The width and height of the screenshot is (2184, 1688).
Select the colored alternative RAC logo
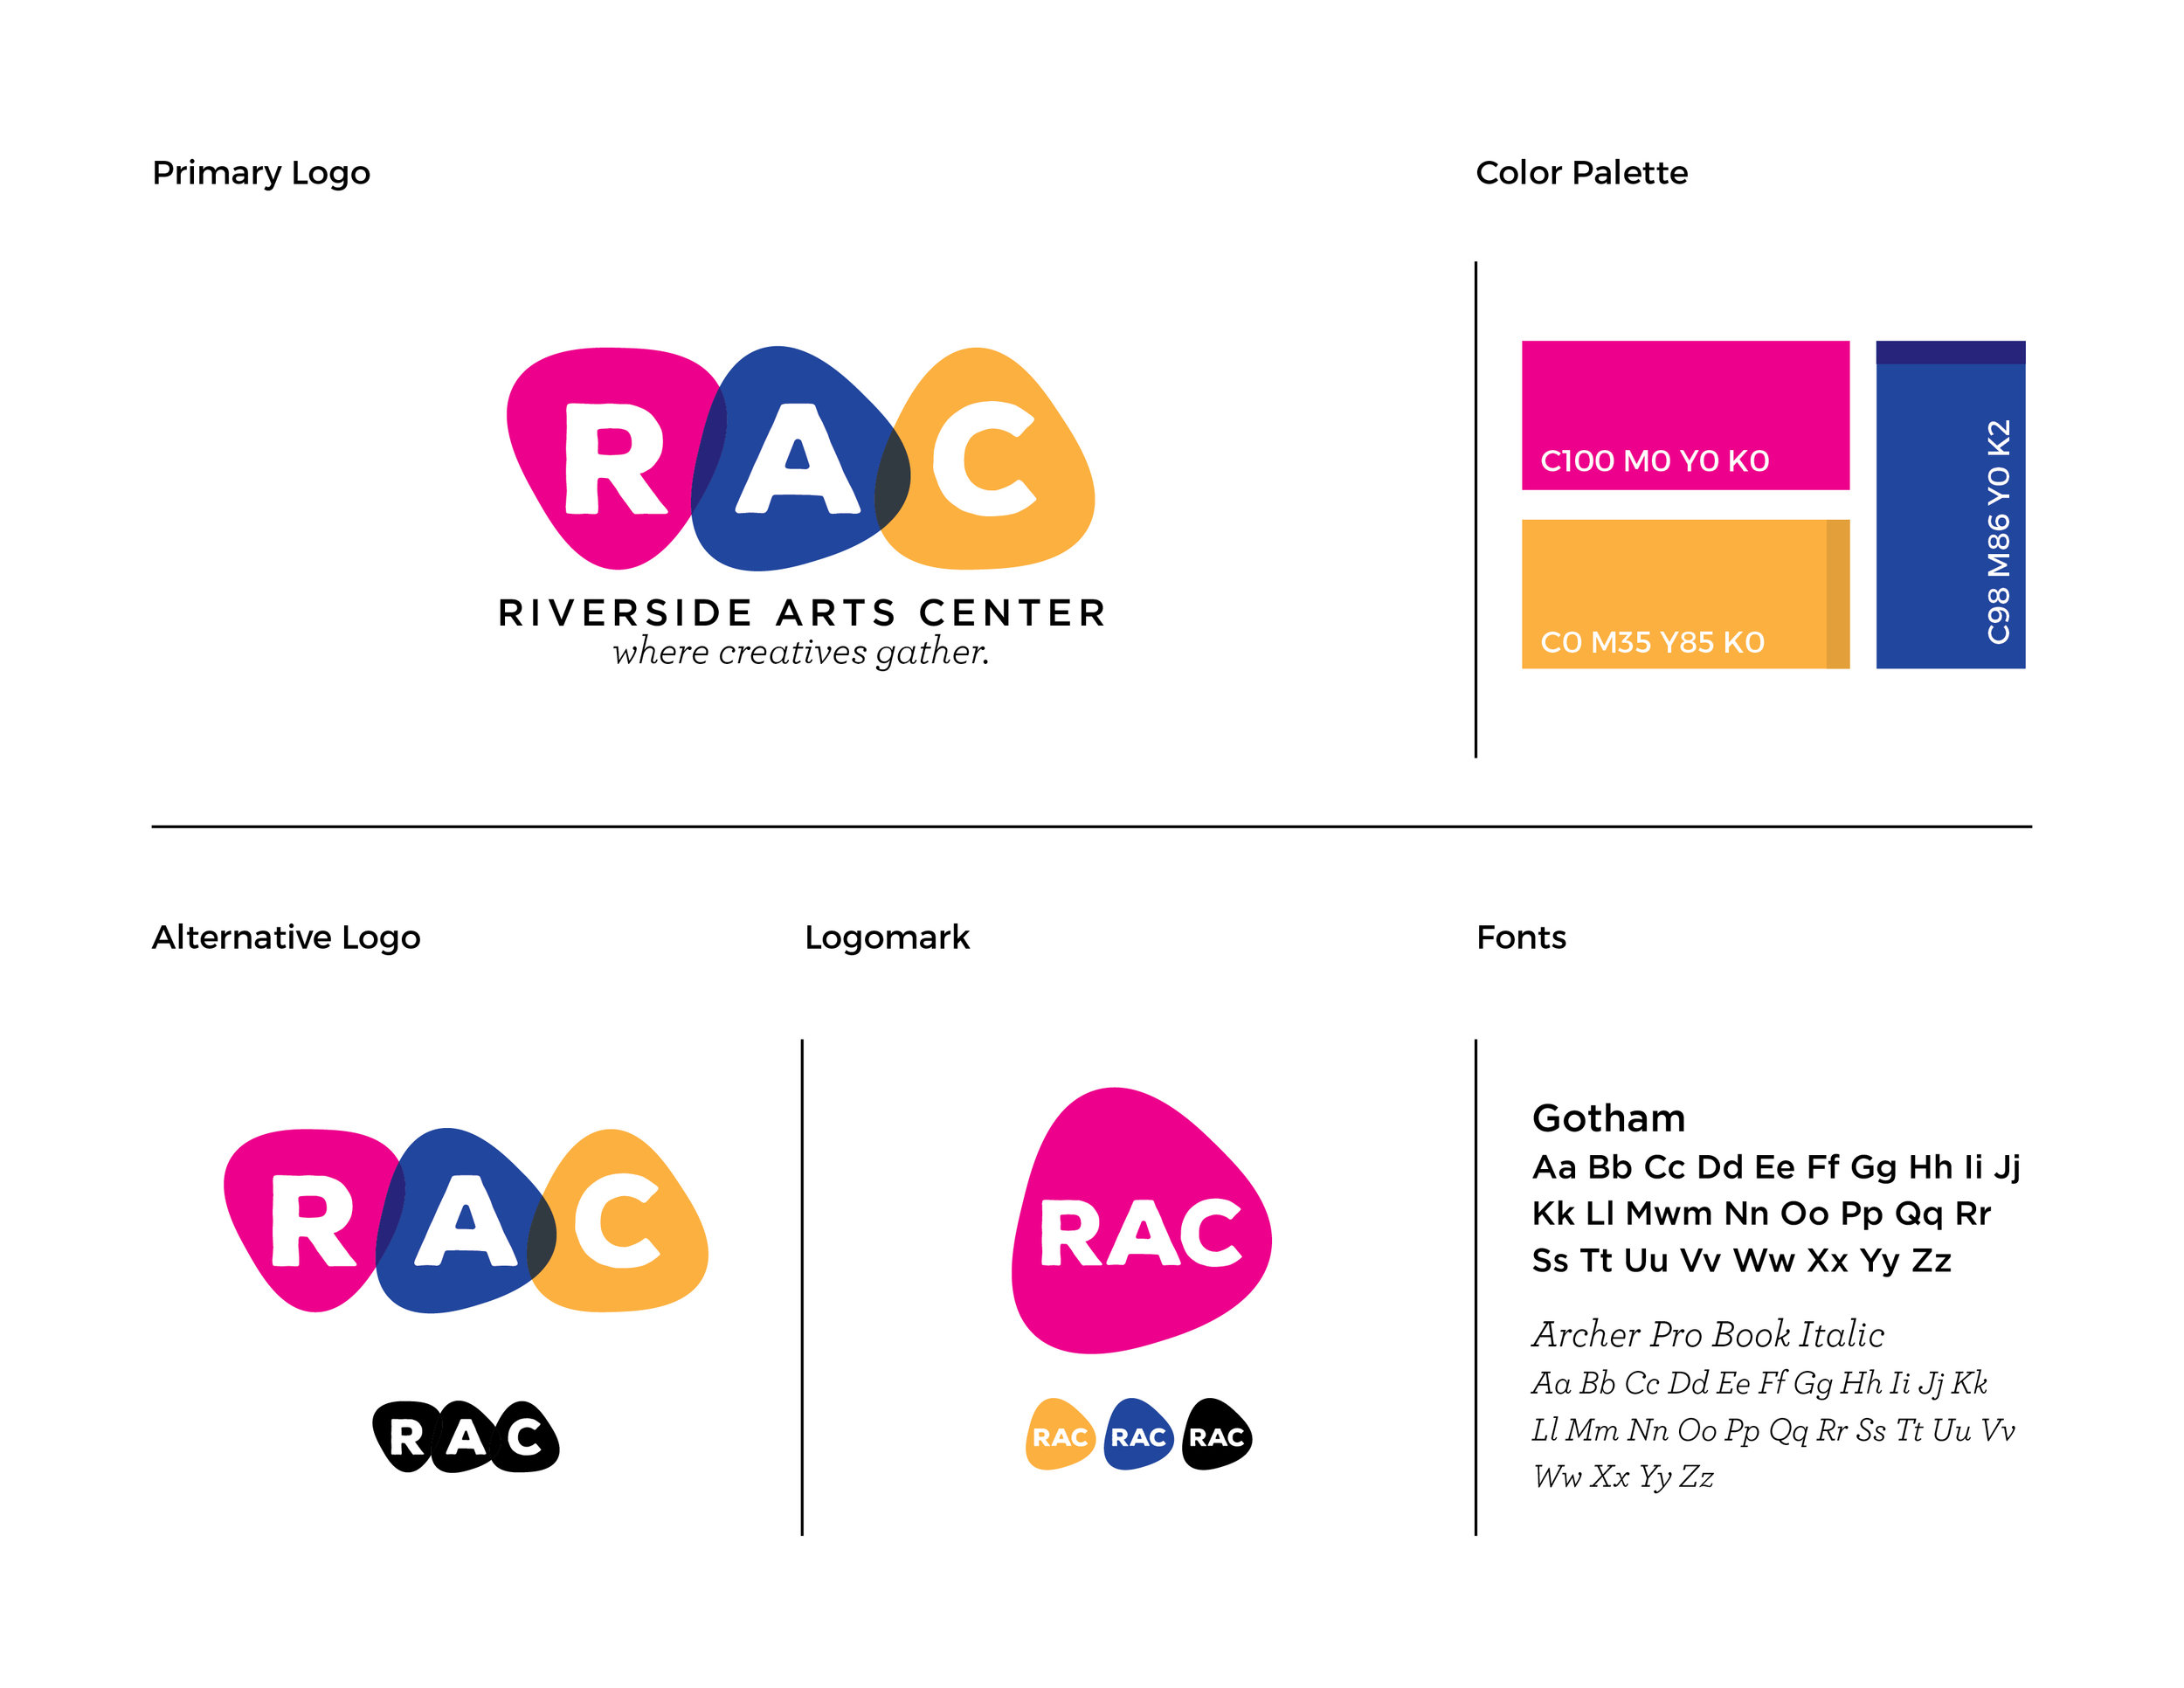pyautogui.click(x=466, y=1220)
